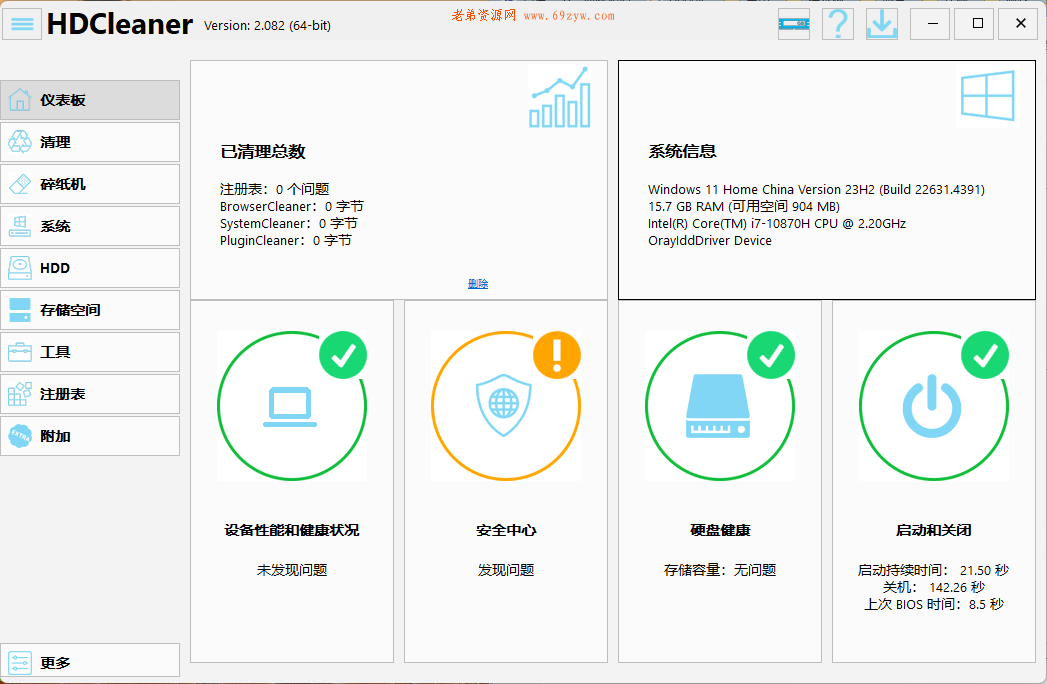Image resolution: width=1047 pixels, height=684 pixels.
Task: Click the disk drive icon in title bar
Action: (x=794, y=24)
